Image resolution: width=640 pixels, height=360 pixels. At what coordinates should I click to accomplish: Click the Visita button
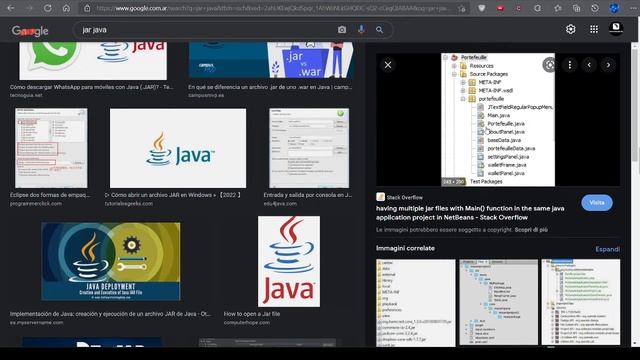(597, 203)
